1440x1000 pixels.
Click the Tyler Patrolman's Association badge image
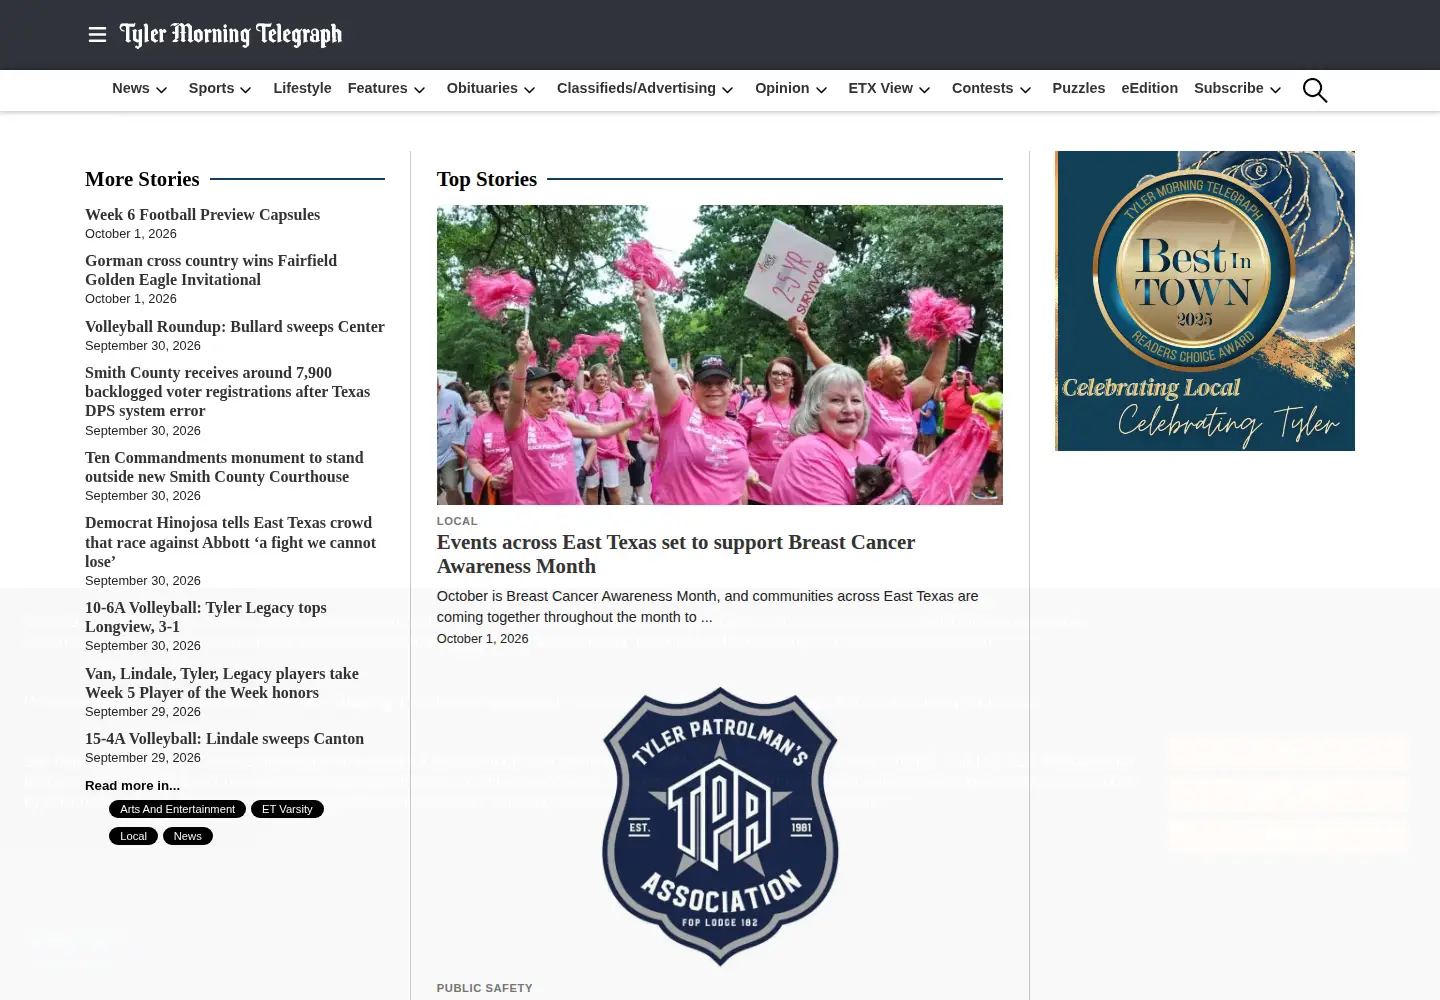pyautogui.click(x=720, y=826)
